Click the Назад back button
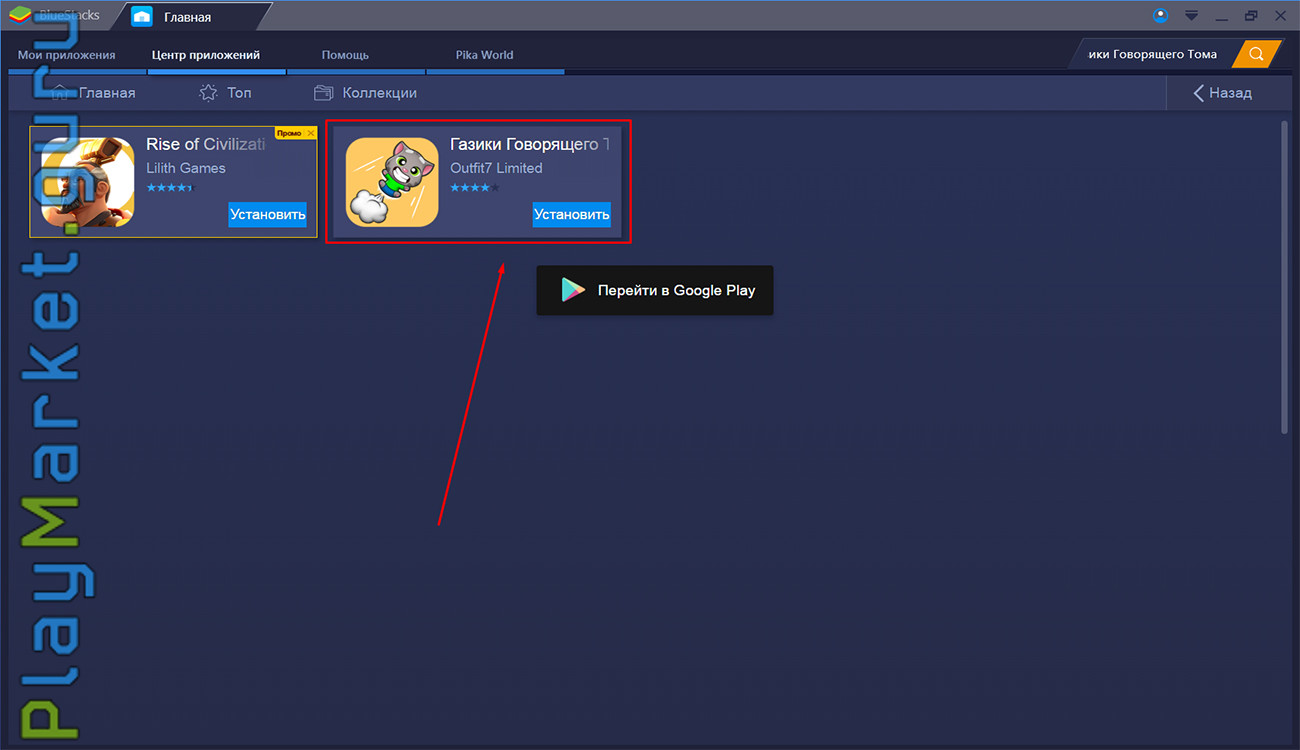 1222,93
